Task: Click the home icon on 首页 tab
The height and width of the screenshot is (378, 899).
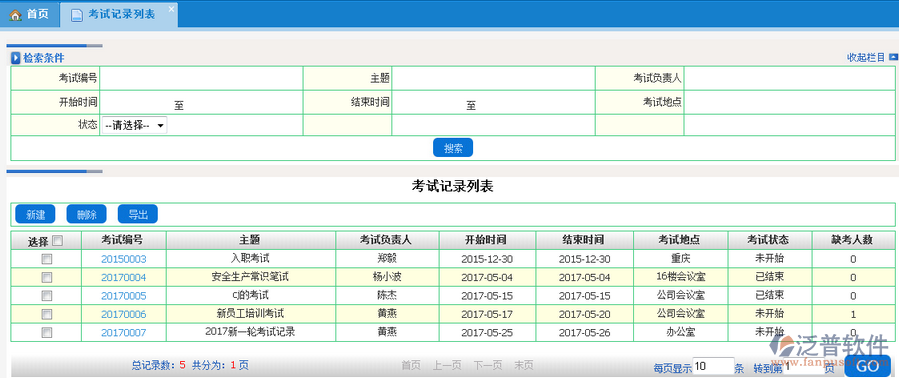Action: click(x=15, y=14)
